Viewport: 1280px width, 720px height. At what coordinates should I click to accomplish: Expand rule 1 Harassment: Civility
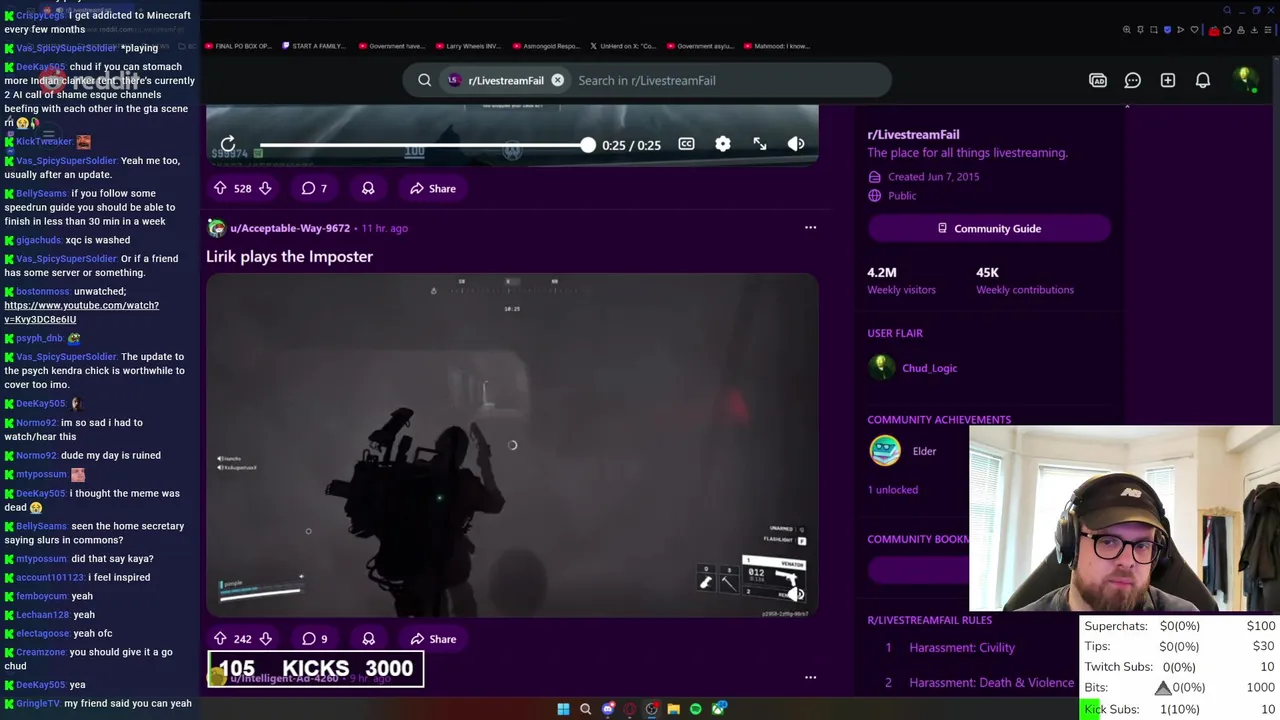(962, 648)
